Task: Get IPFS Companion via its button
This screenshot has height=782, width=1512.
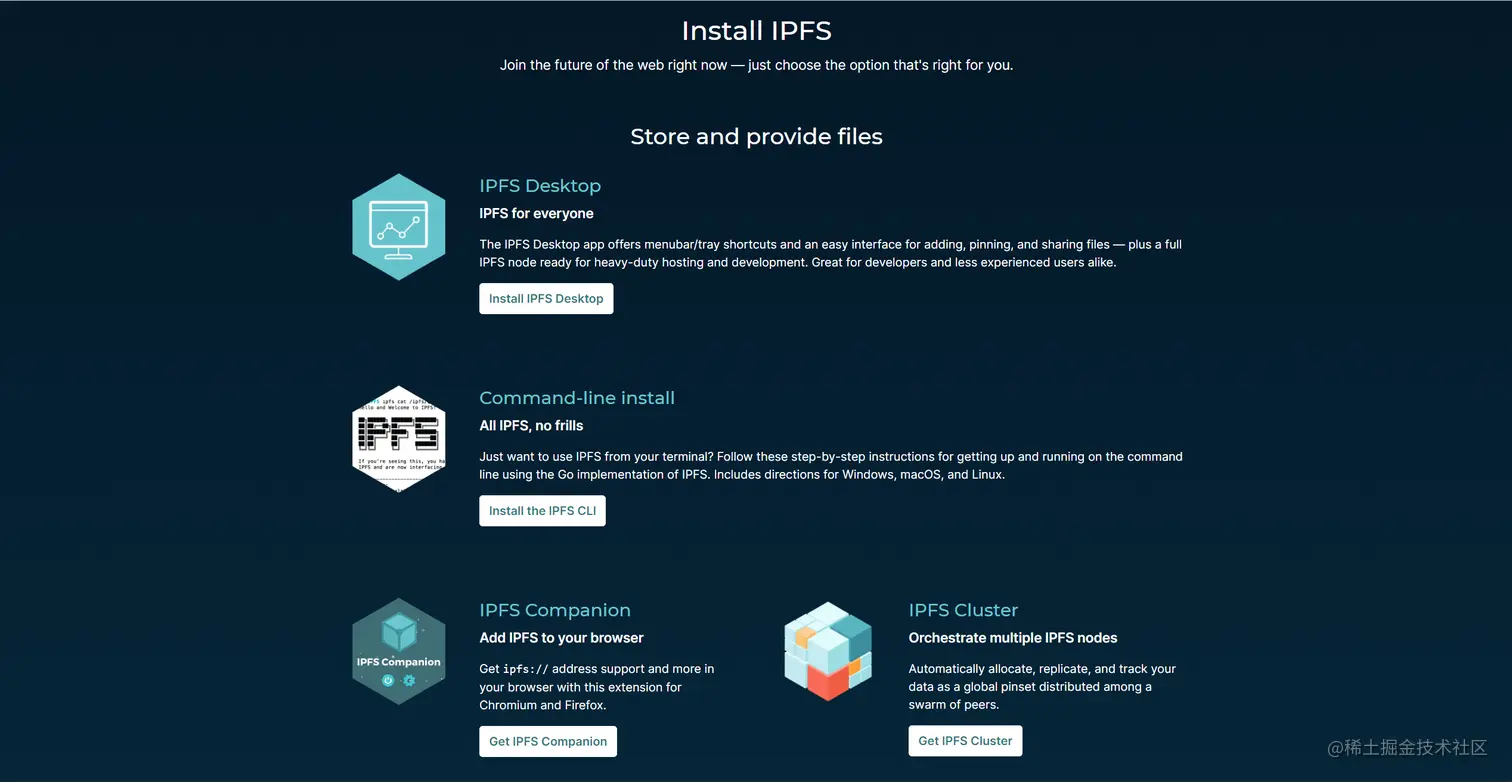Action: coord(548,741)
